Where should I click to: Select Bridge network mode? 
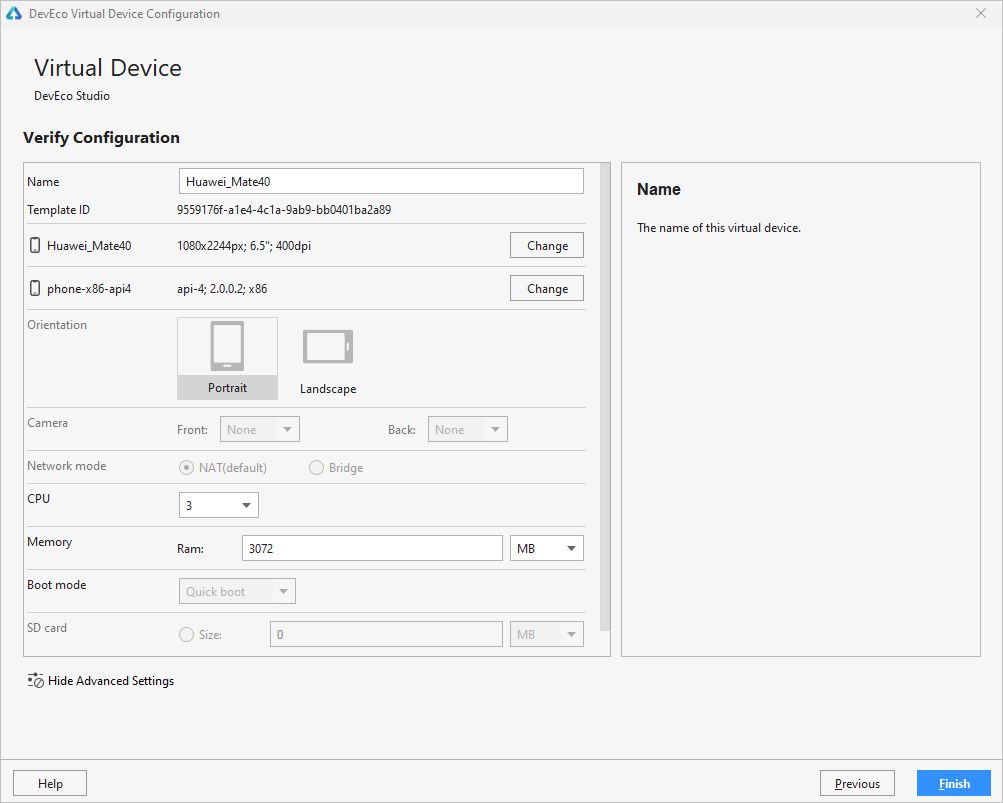pos(316,468)
